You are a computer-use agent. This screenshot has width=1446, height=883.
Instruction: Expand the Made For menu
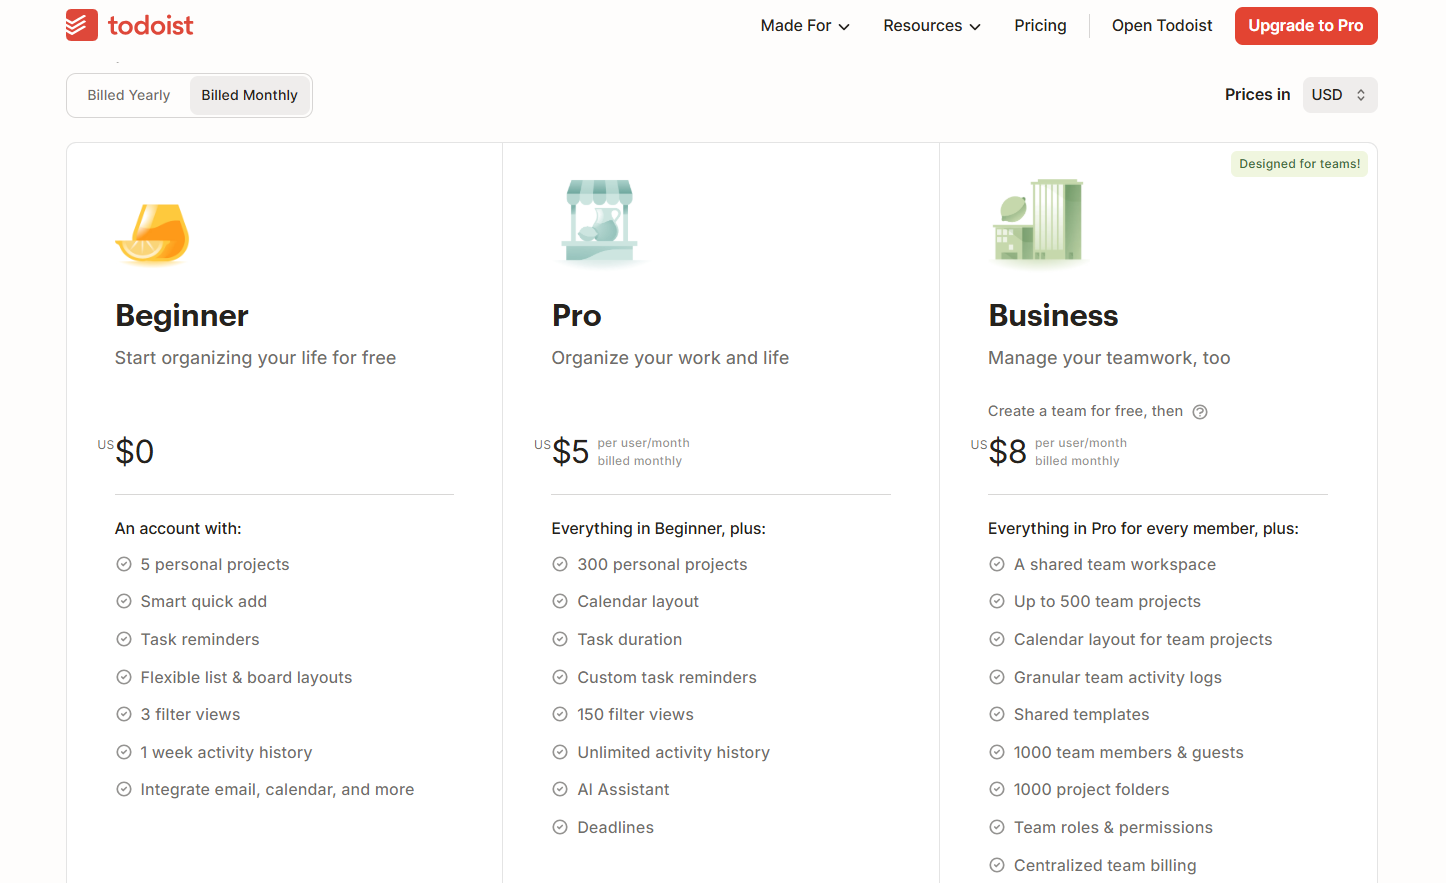click(x=805, y=26)
